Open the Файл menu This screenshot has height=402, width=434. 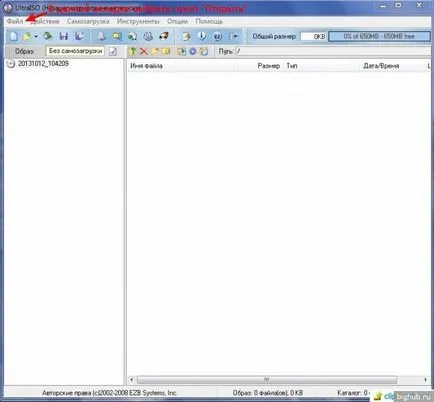coord(15,21)
